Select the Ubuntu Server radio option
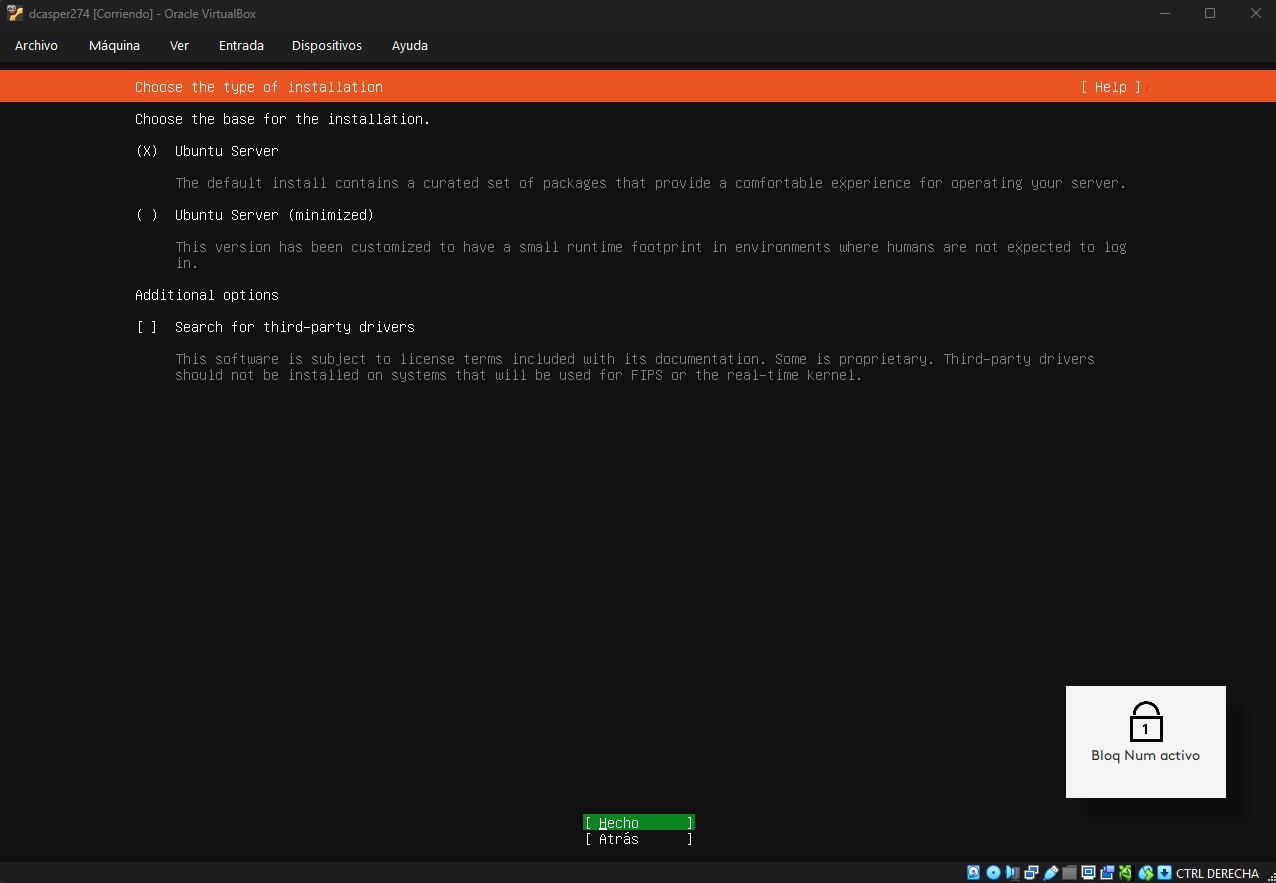Screen dimensions: 1276x883 (x=147, y=151)
